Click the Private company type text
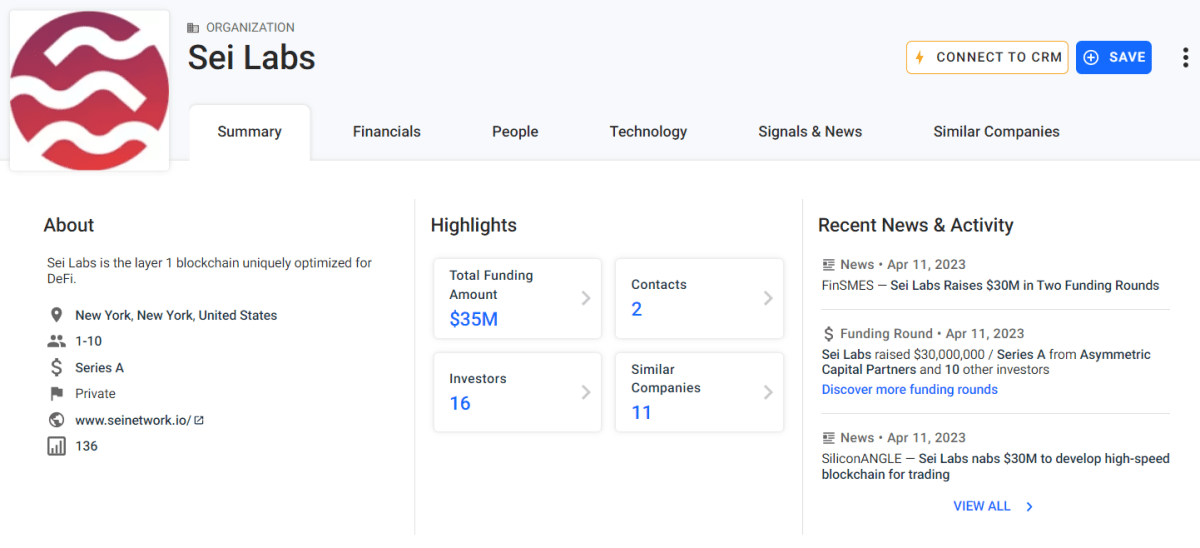1200x548 pixels. click(95, 394)
